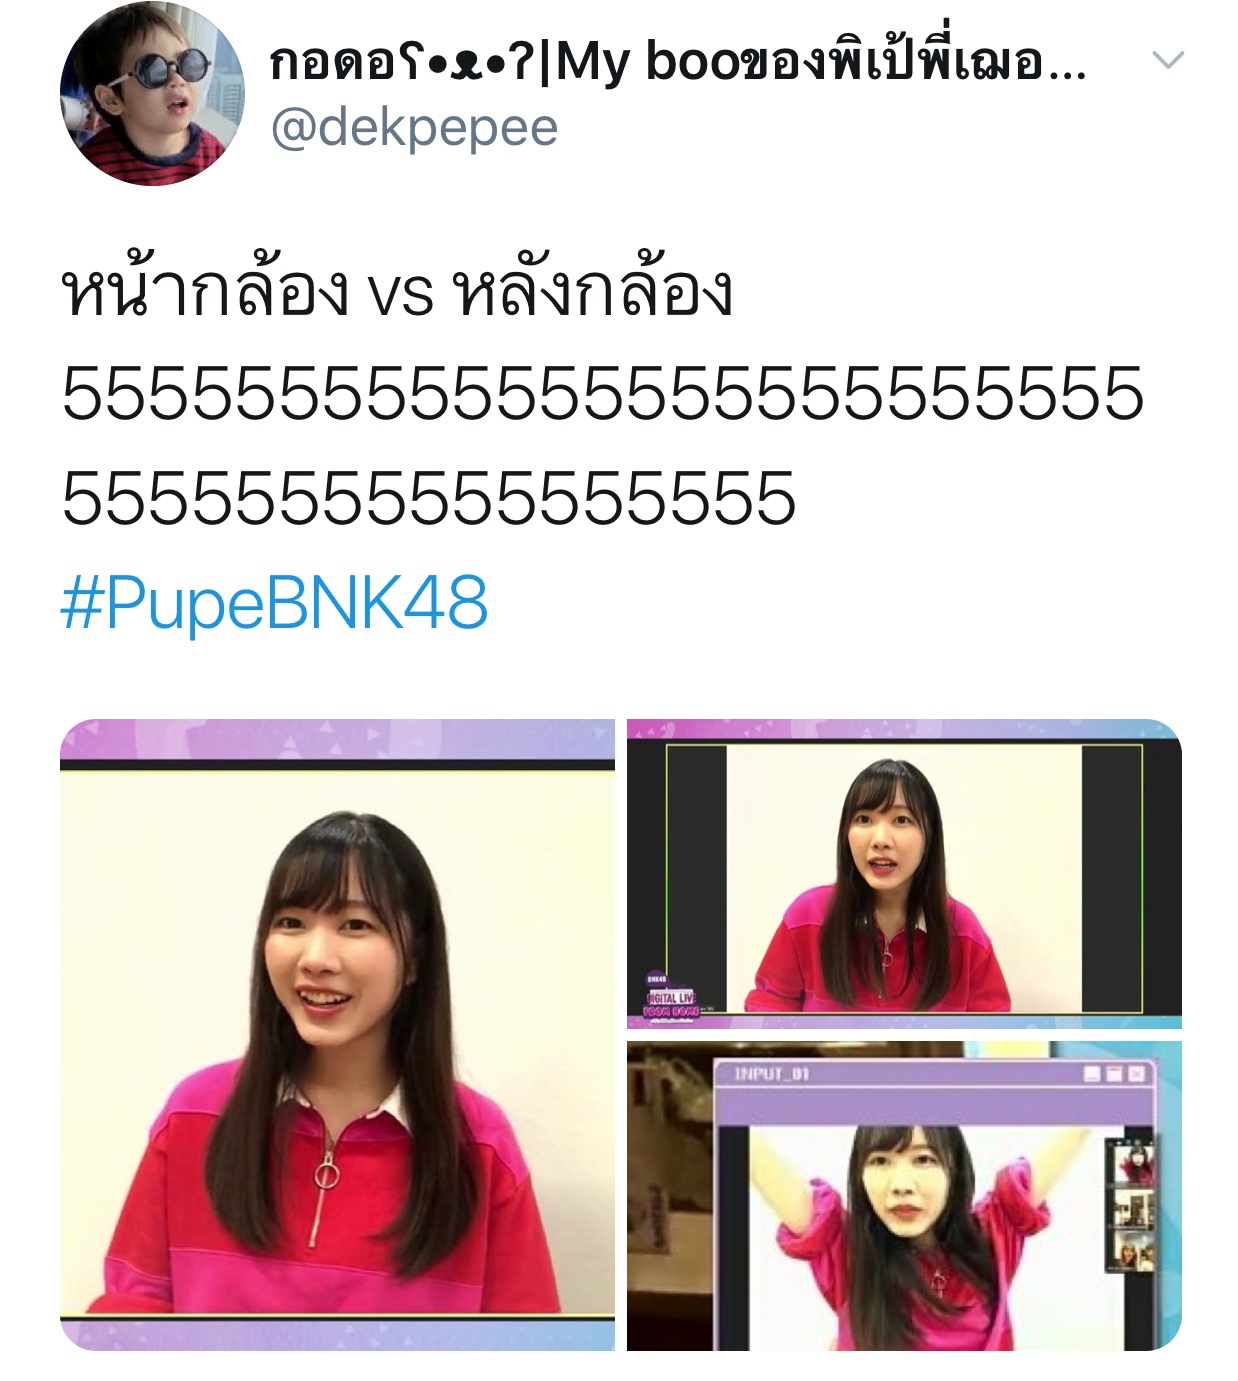Open the #PupeBNK48 hashtag
The height and width of the screenshot is (1381, 1238).
point(274,604)
